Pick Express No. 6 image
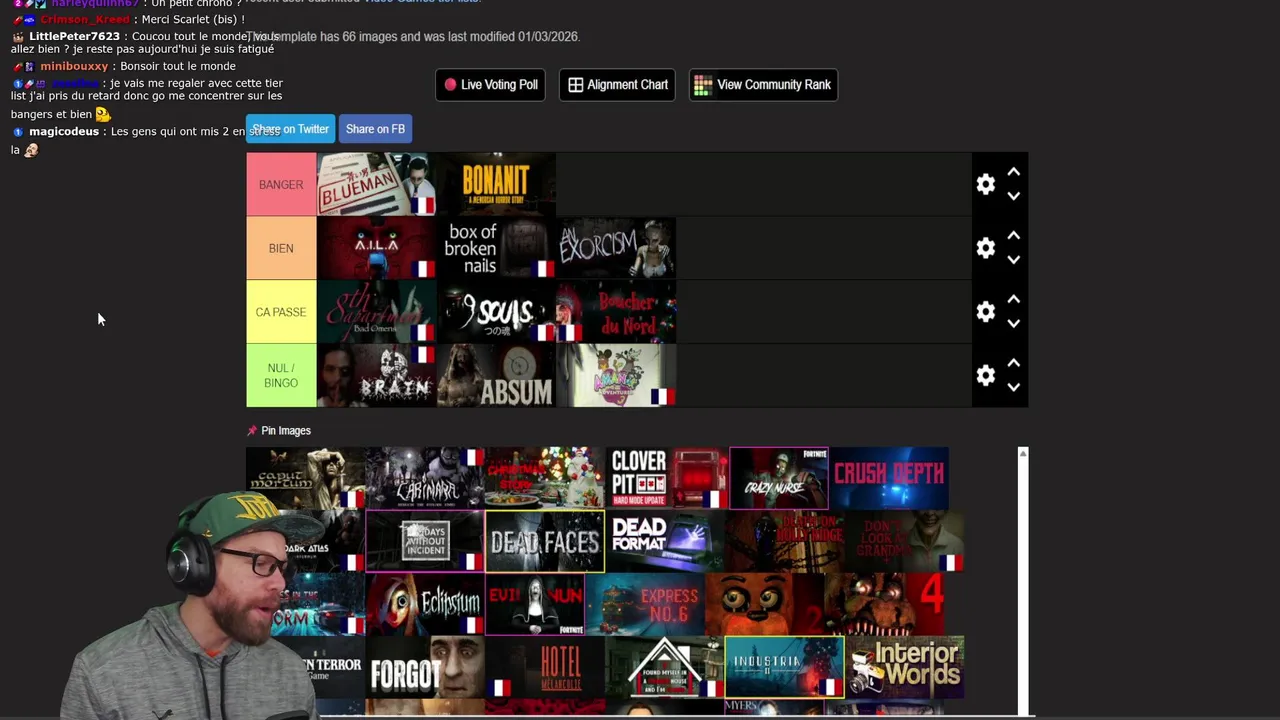Screen dimensions: 1280x720 click(x=645, y=604)
